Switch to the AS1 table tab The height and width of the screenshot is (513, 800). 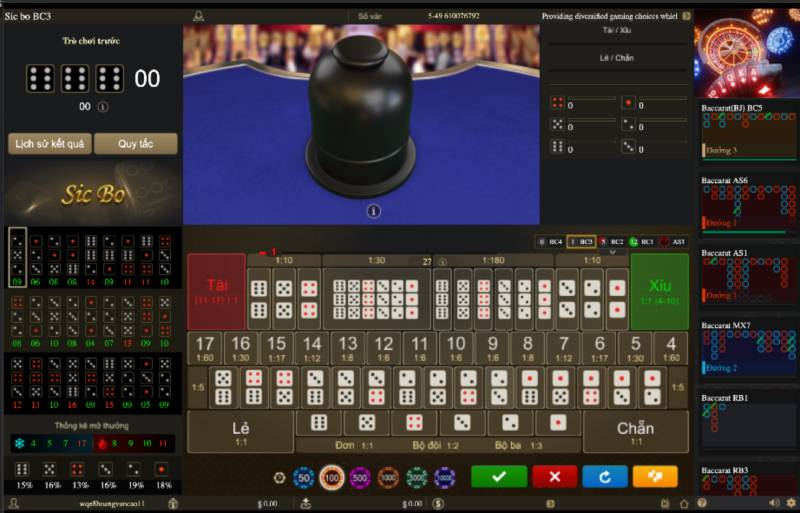click(x=673, y=242)
